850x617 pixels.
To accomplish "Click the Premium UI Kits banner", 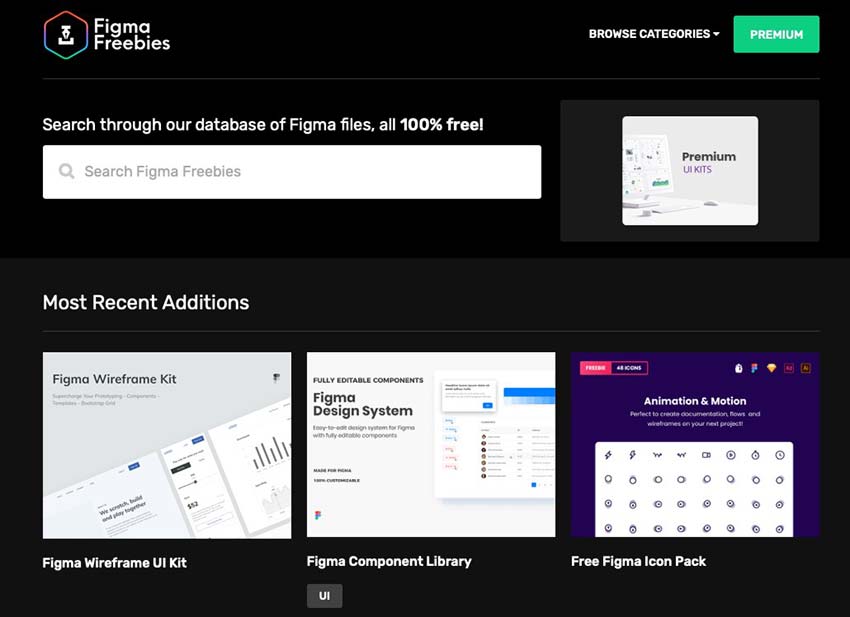I will (690, 170).
